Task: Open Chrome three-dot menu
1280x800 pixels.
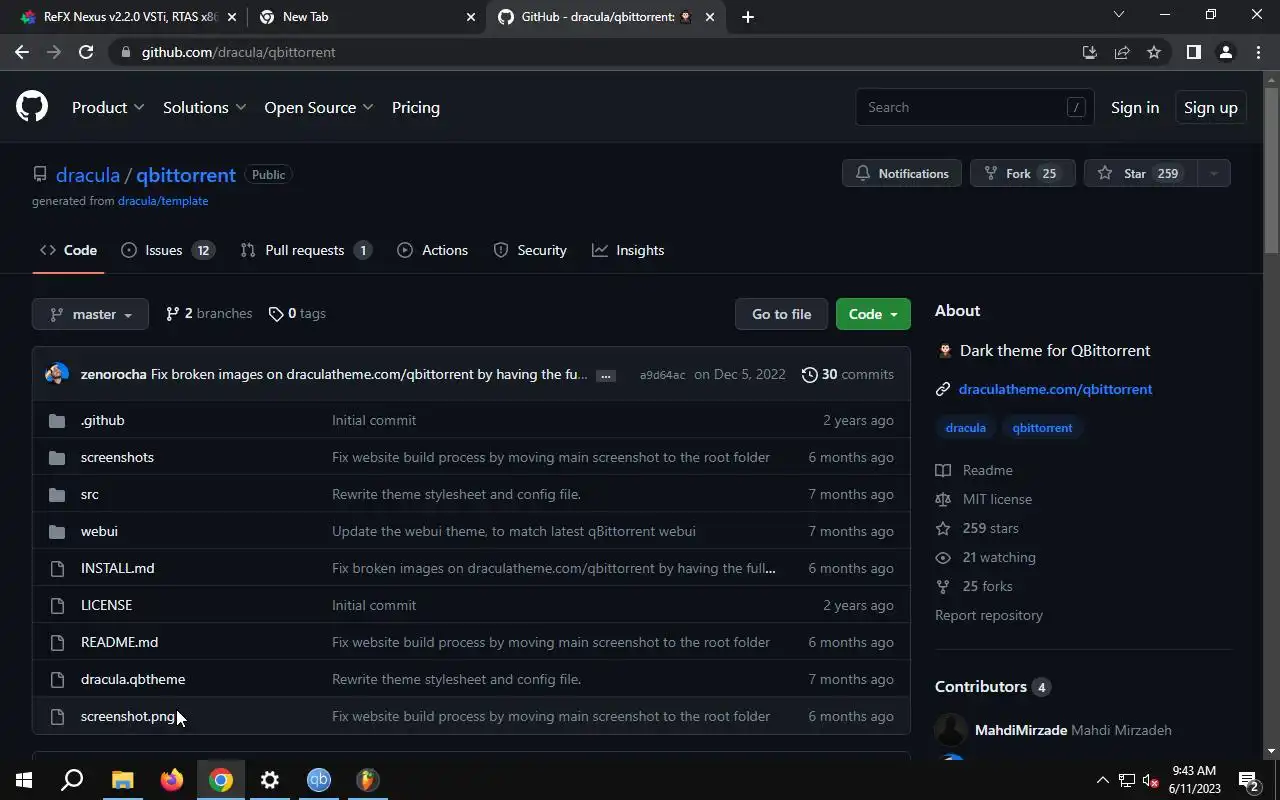Action: tap(1258, 52)
